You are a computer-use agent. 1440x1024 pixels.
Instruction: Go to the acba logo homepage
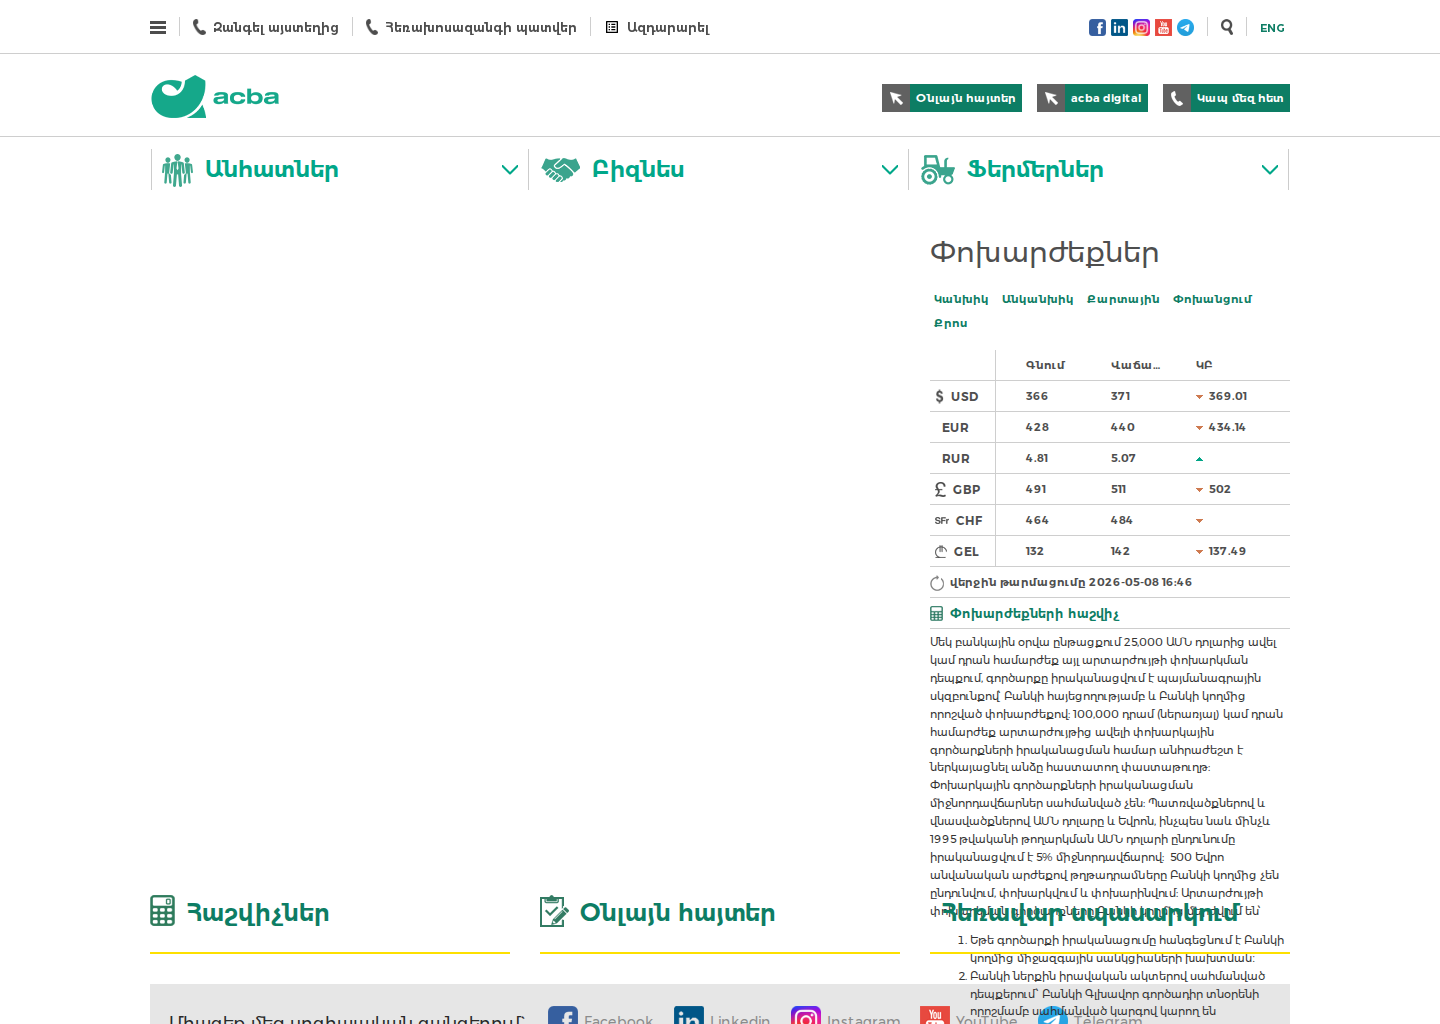click(215, 97)
